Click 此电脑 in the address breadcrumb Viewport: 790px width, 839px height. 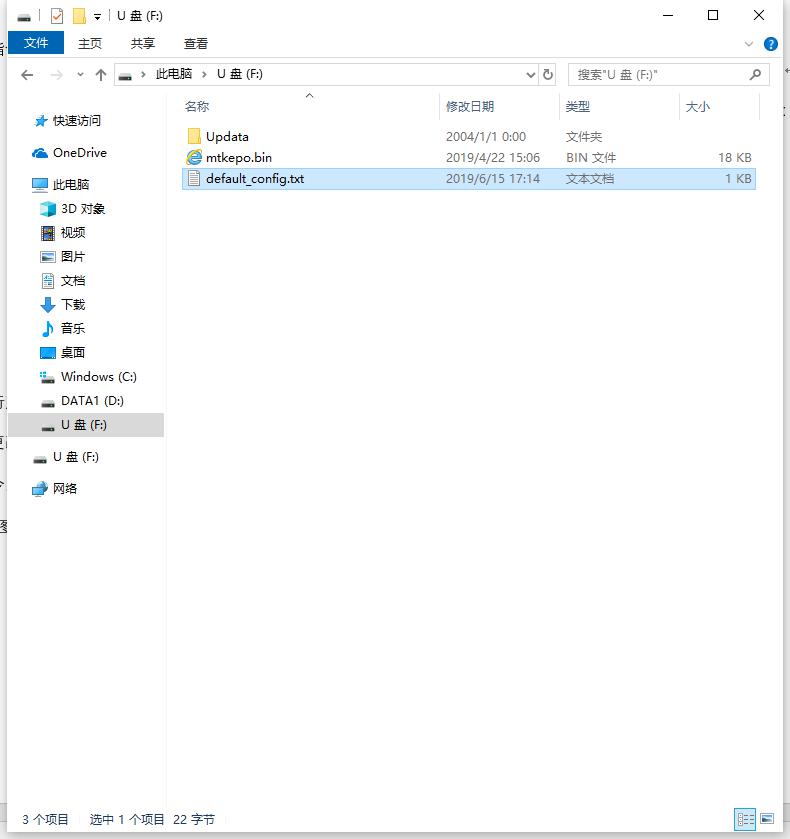coord(173,75)
